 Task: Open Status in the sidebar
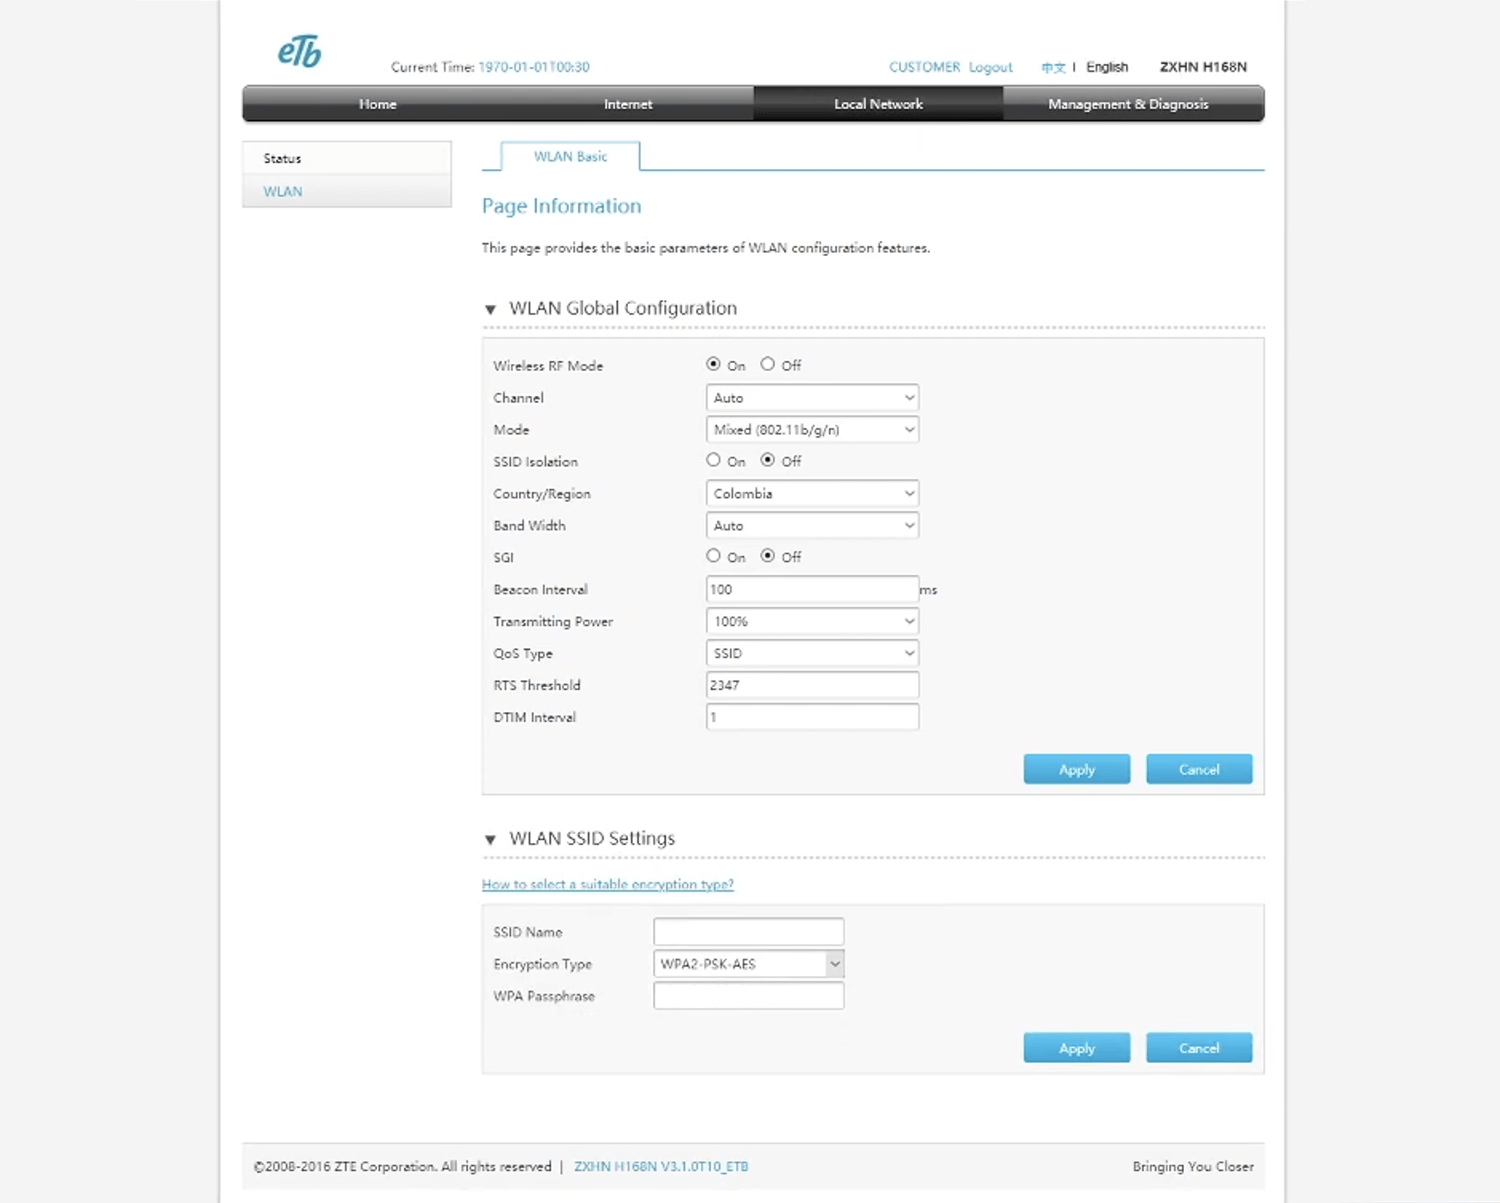[283, 159]
